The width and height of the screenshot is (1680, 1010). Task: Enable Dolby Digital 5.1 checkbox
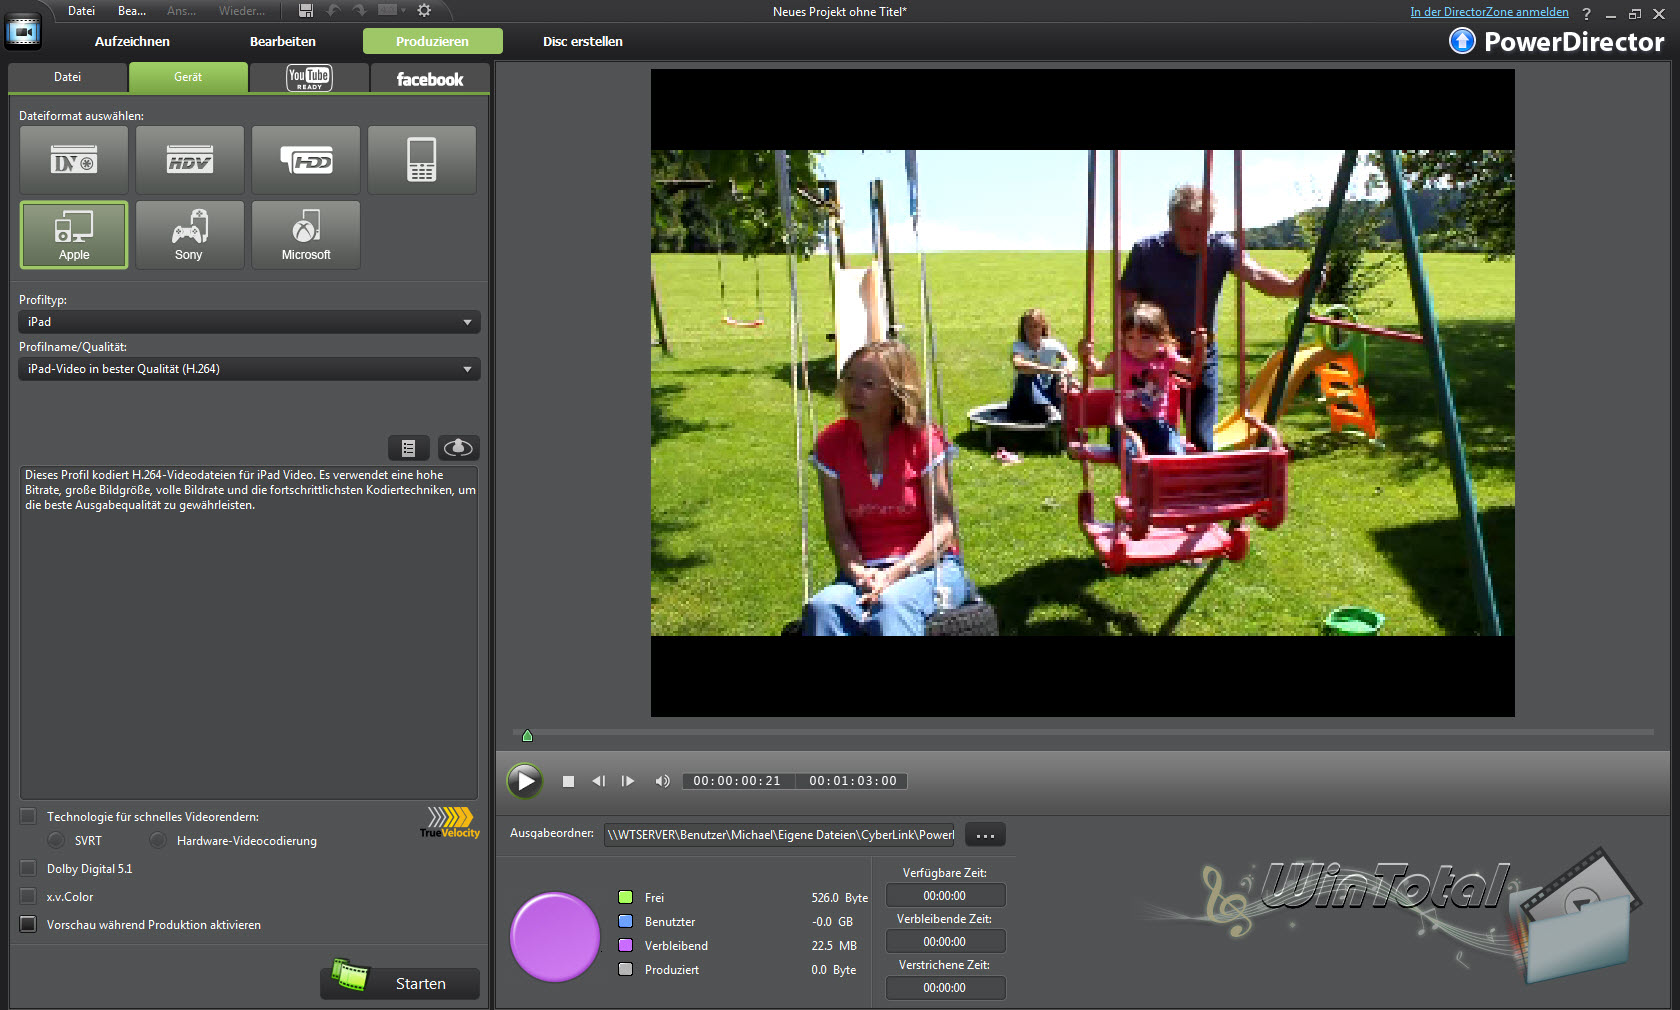pos(28,868)
